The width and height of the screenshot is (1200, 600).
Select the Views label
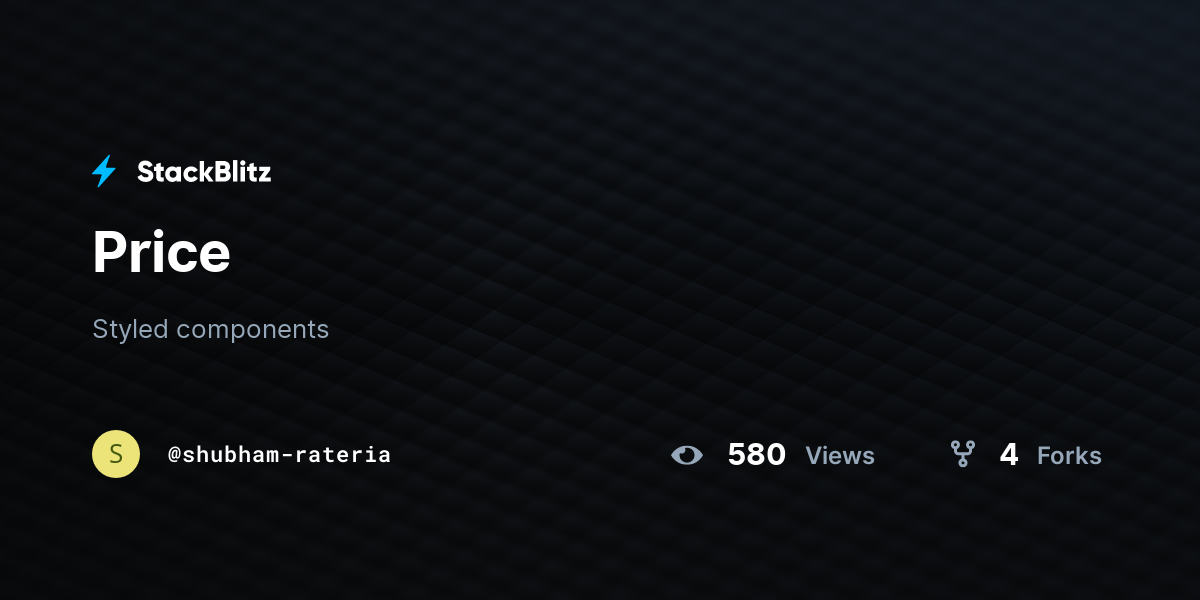(x=840, y=456)
